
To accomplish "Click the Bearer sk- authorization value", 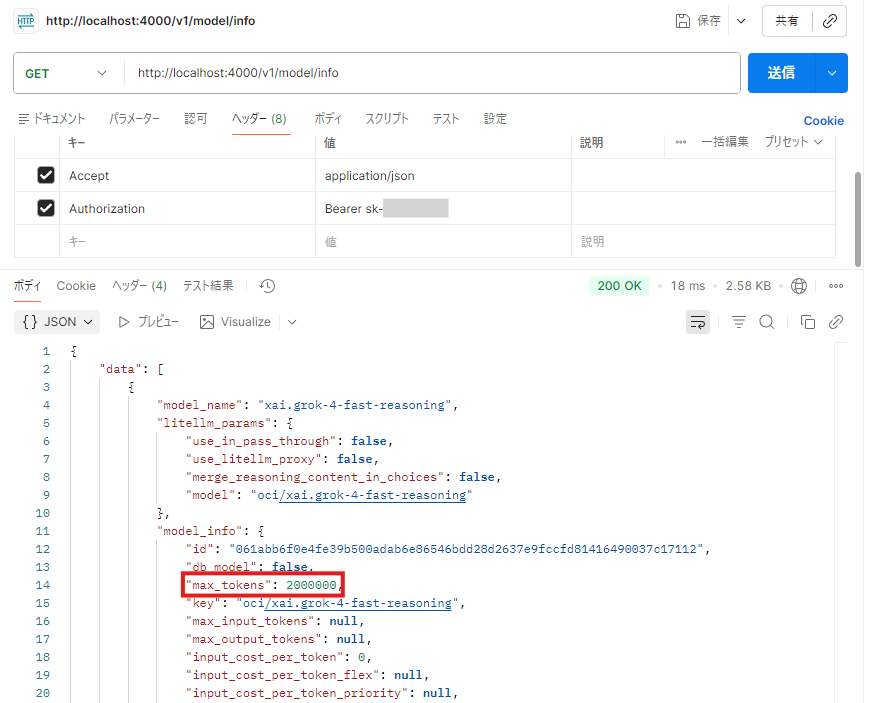I will [x=443, y=209].
